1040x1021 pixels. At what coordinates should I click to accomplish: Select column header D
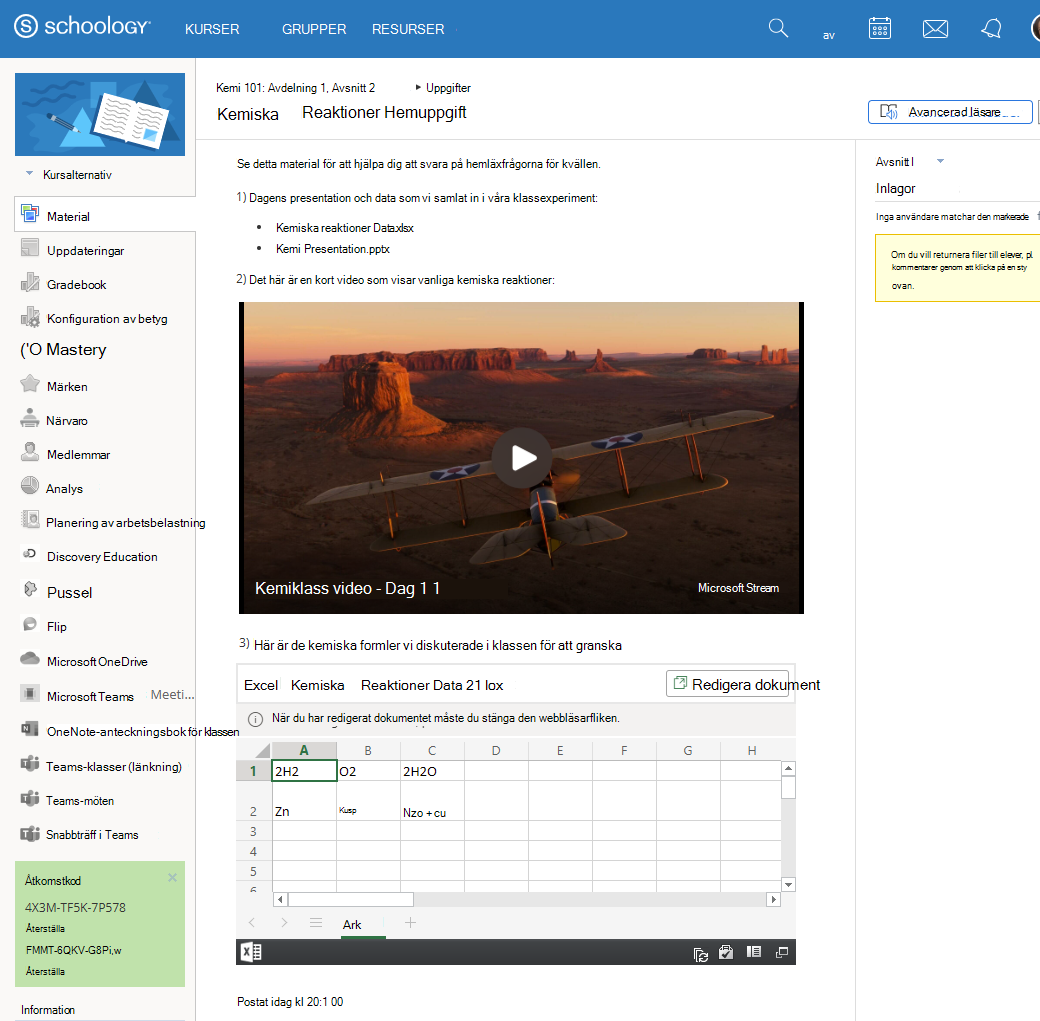(496, 750)
